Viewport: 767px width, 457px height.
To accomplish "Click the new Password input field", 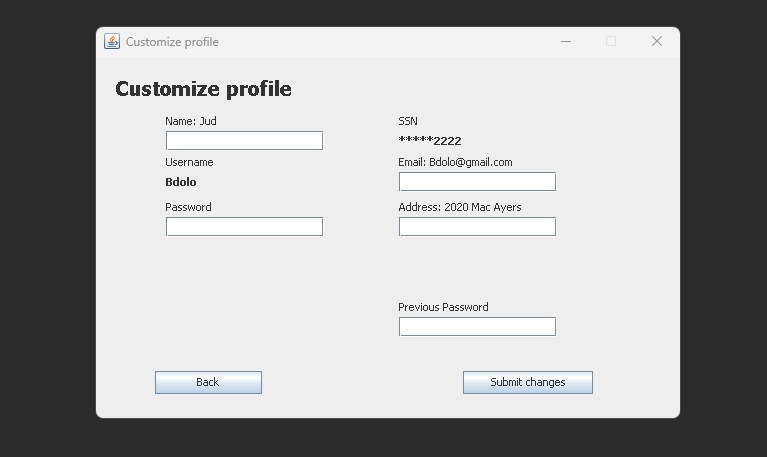I will pos(244,227).
